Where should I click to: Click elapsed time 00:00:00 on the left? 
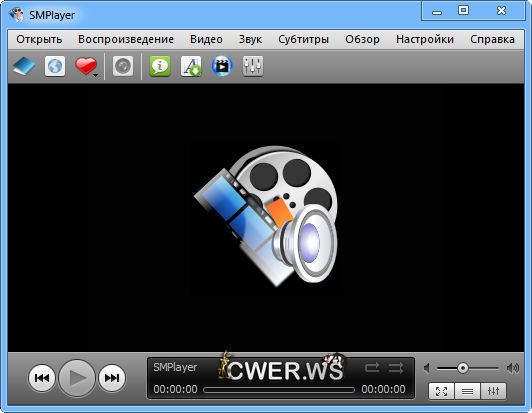(x=175, y=389)
